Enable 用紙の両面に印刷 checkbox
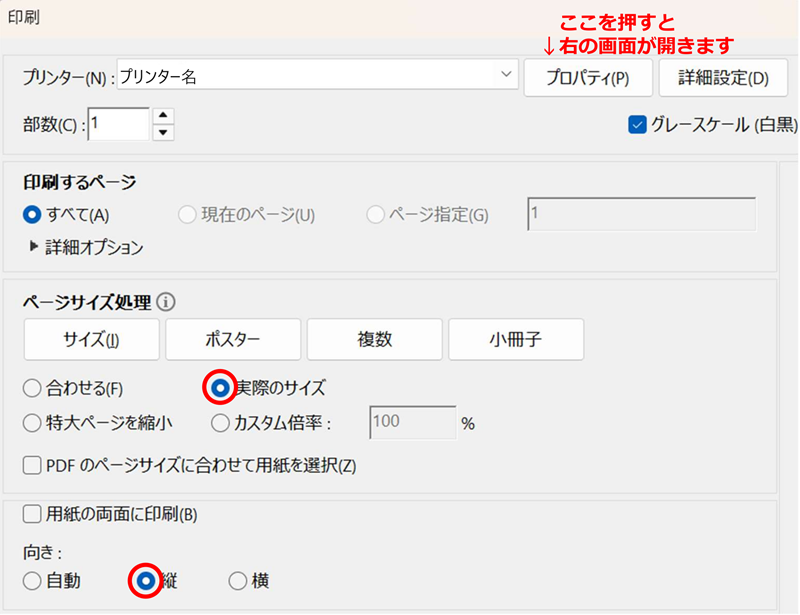 click(x=32, y=514)
